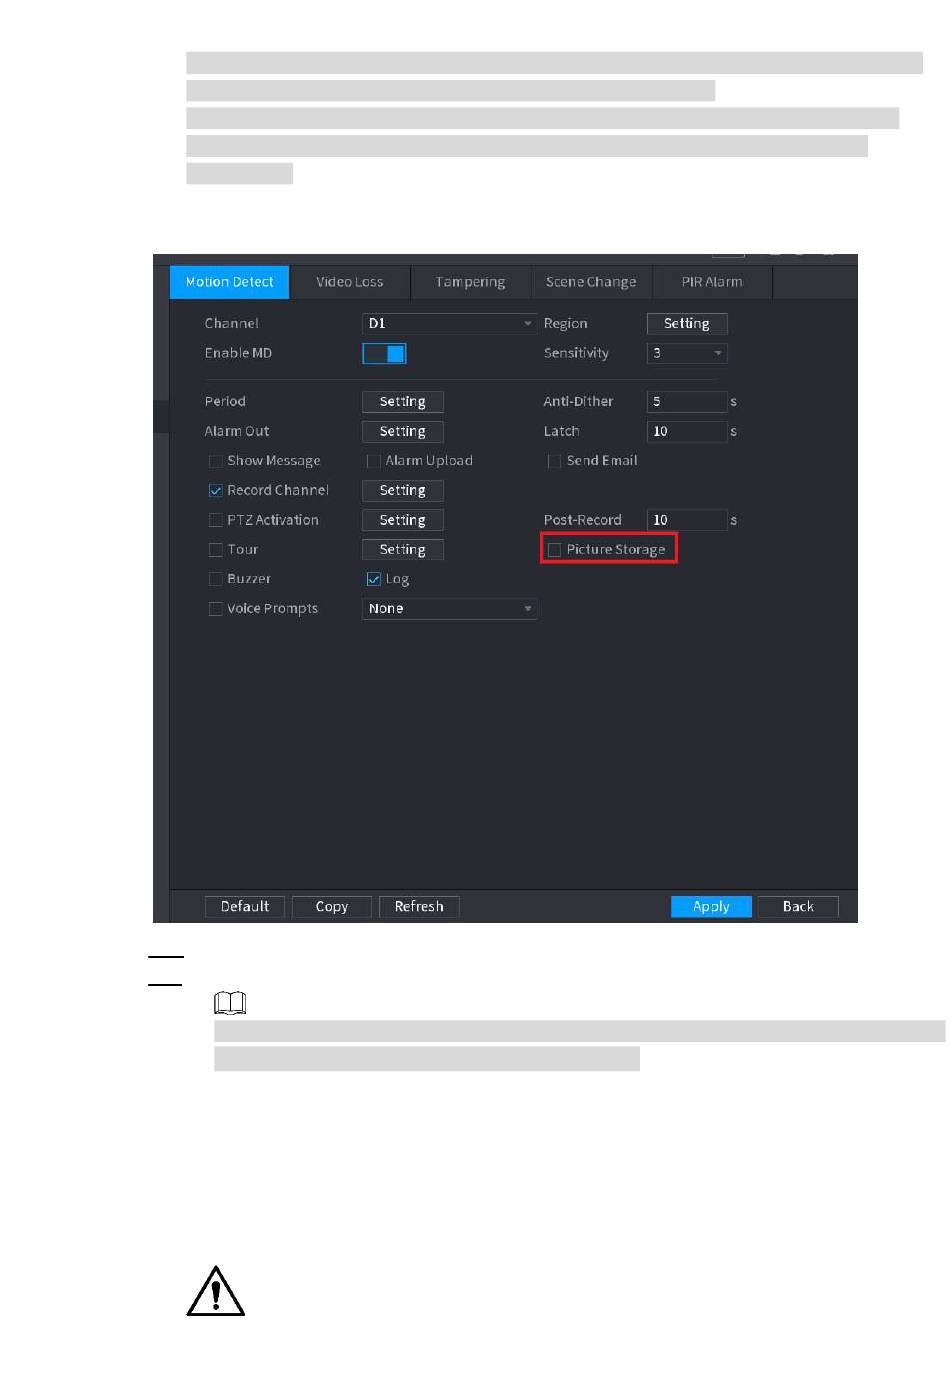
Task: Uncheck the Log checkbox
Action: tap(374, 579)
